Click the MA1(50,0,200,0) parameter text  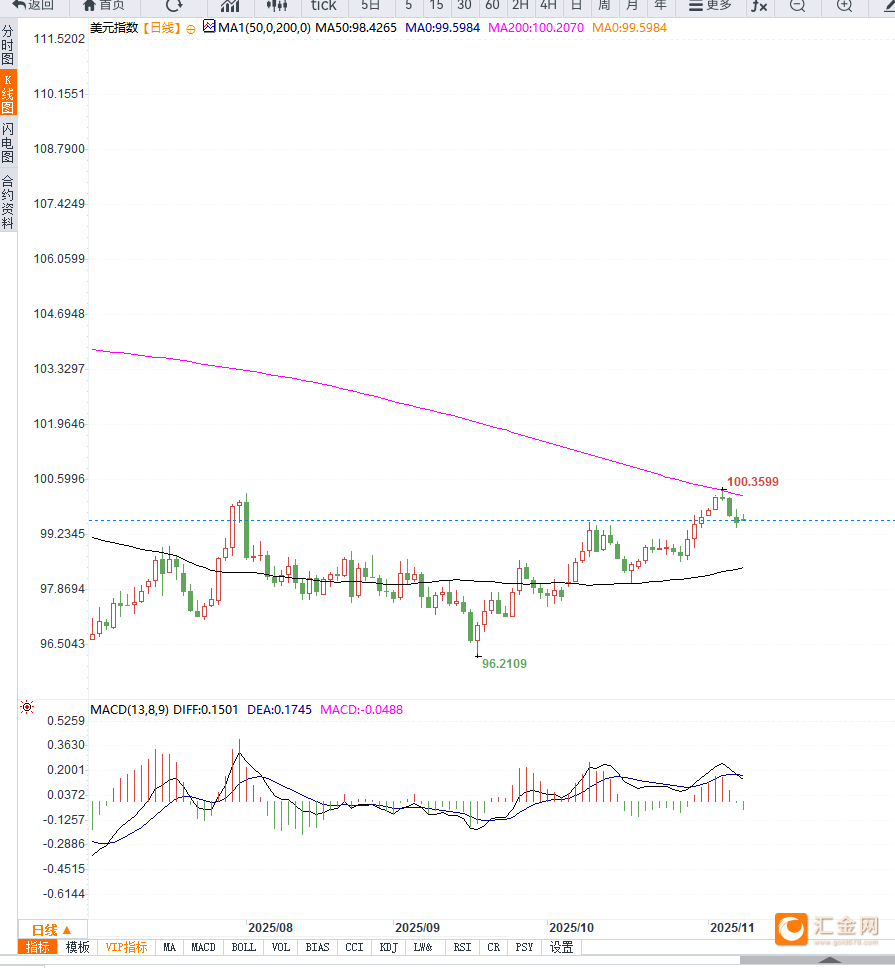tap(264, 28)
